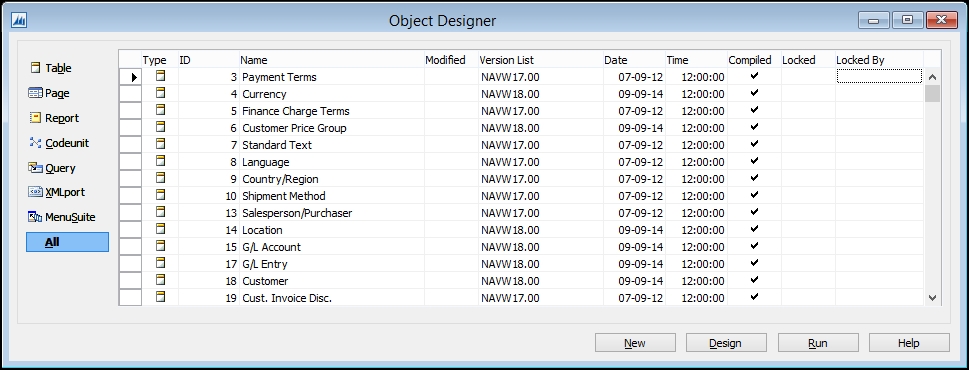Click the type icon for Cust. Invoice Disc.
Image resolution: width=969 pixels, height=370 pixels.
tap(160, 297)
